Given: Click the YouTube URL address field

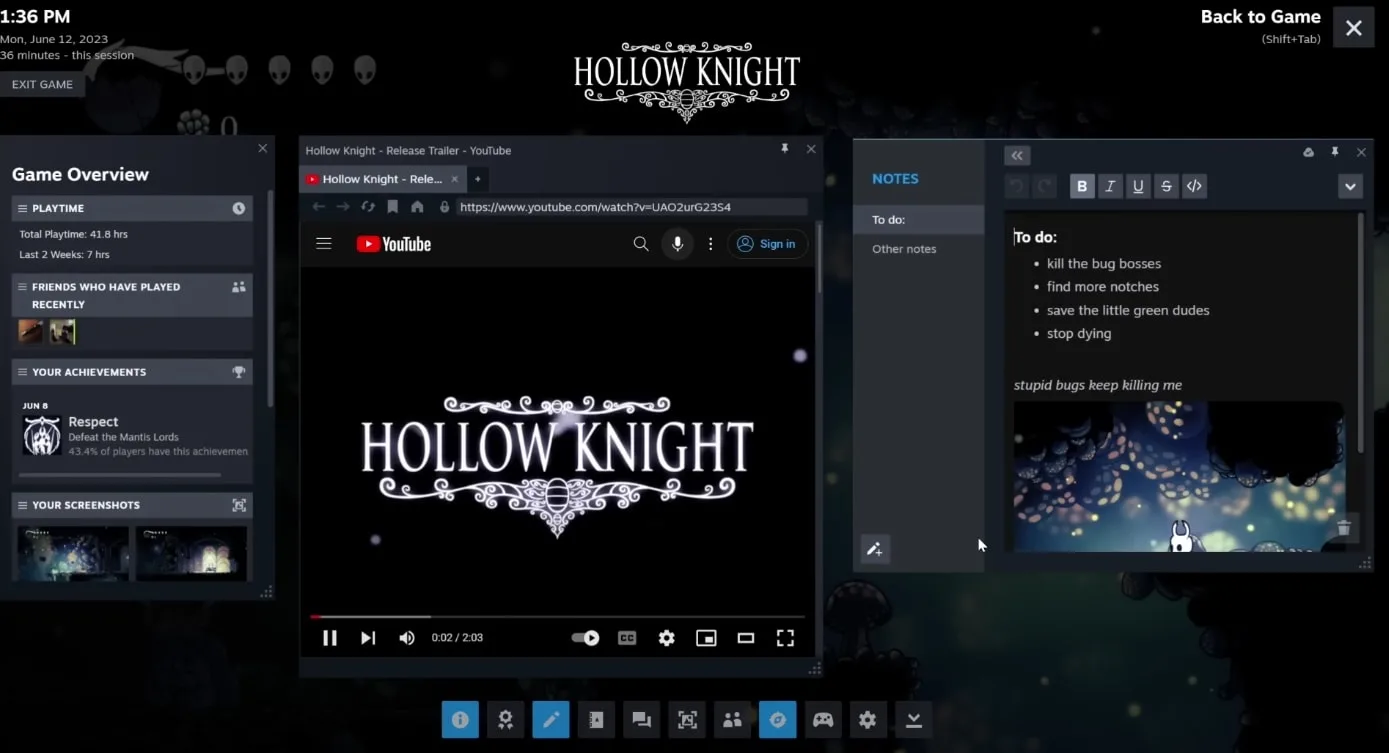Looking at the screenshot, I should click(x=631, y=207).
